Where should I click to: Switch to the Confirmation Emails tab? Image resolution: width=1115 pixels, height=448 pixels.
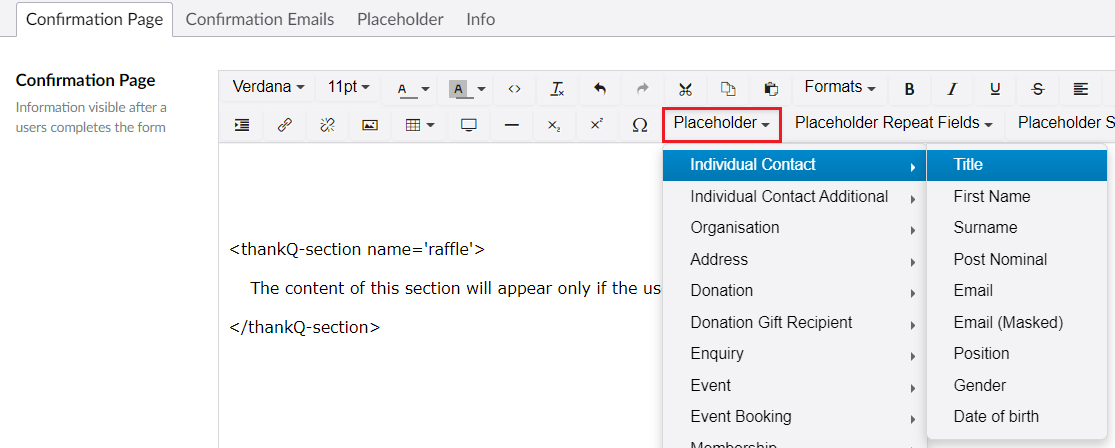(260, 19)
